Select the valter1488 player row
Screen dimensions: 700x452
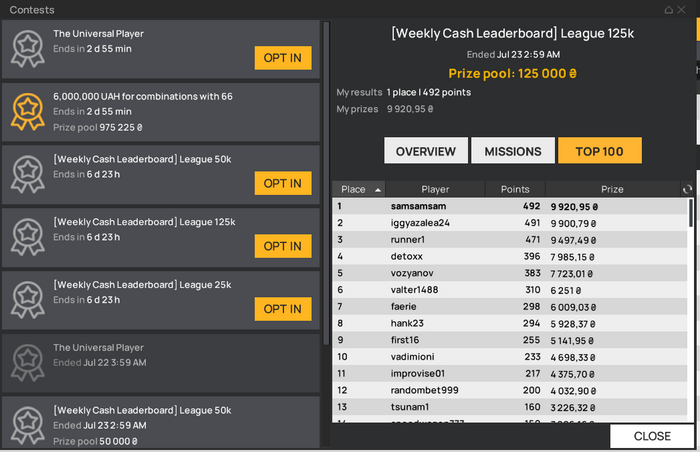(x=510, y=290)
